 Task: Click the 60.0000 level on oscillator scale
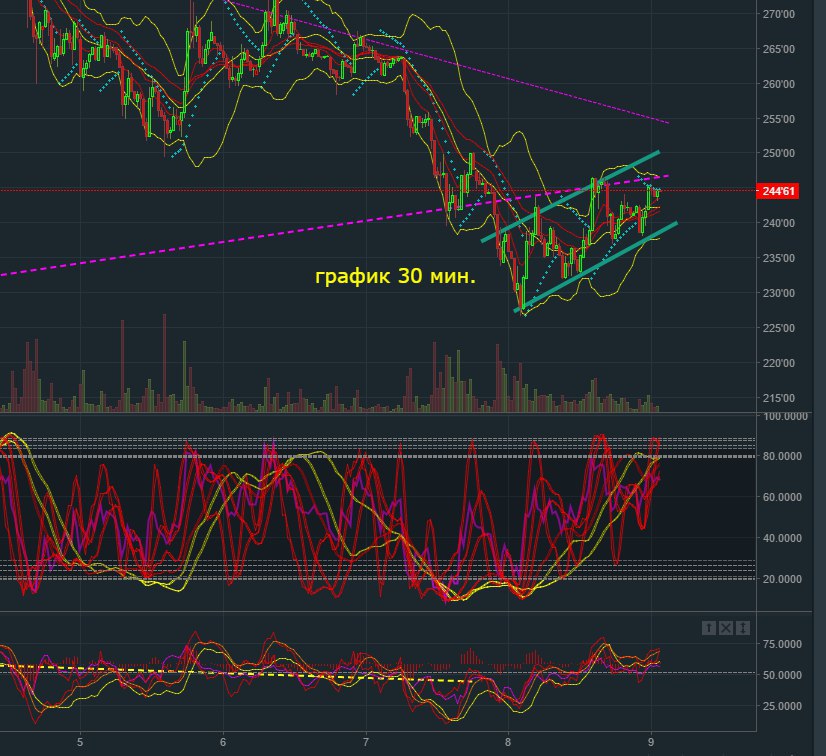(x=782, y=497)
